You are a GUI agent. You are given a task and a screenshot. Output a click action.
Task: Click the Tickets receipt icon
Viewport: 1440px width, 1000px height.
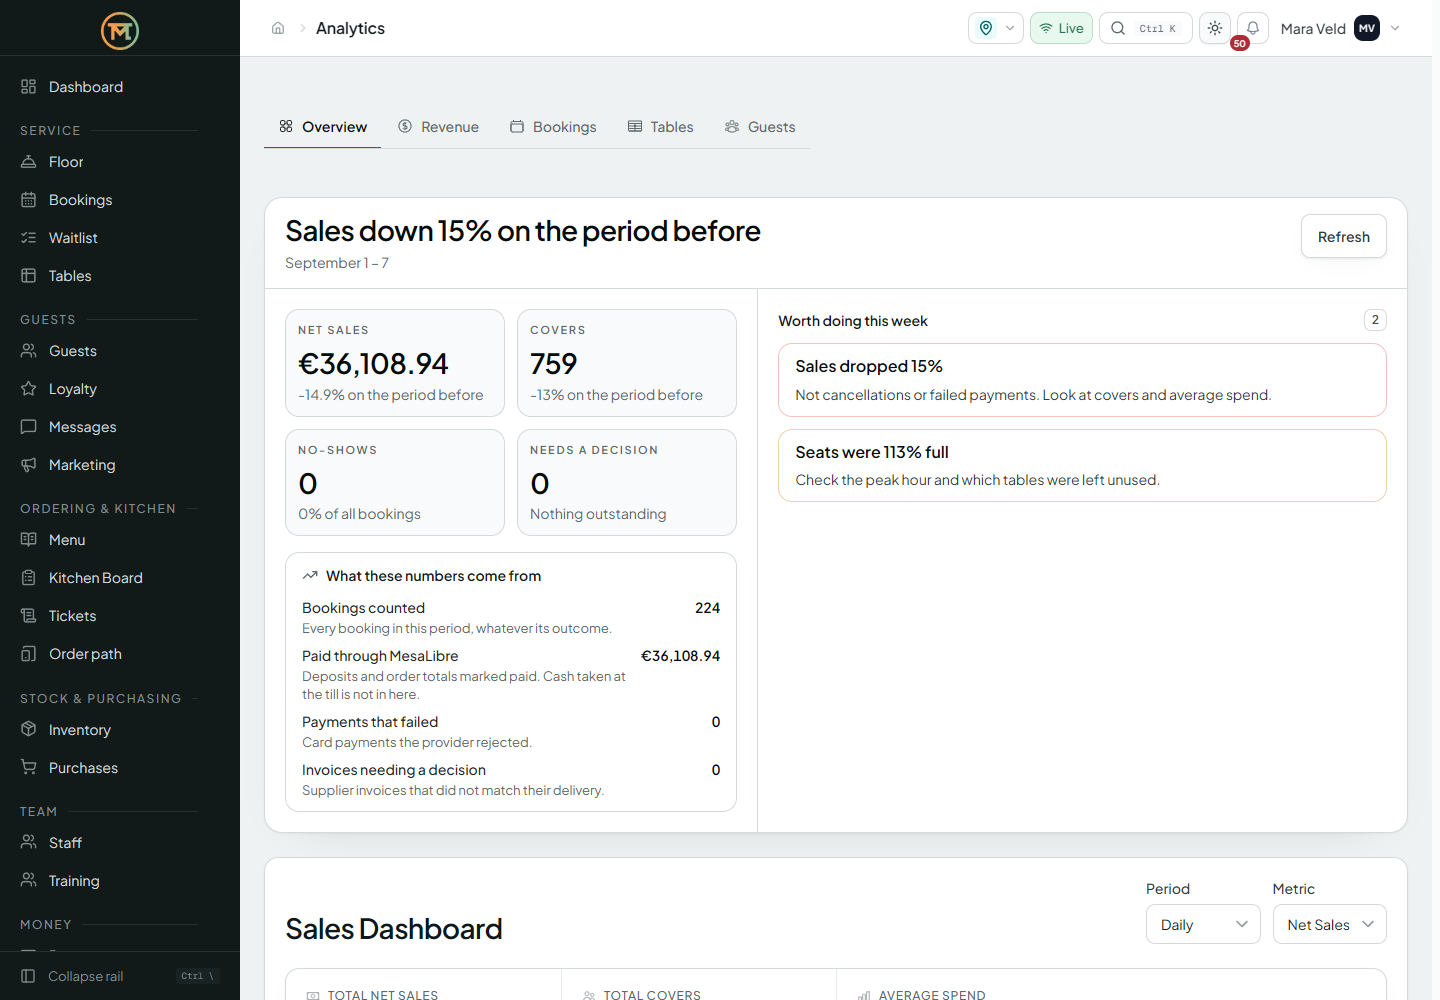29,616
